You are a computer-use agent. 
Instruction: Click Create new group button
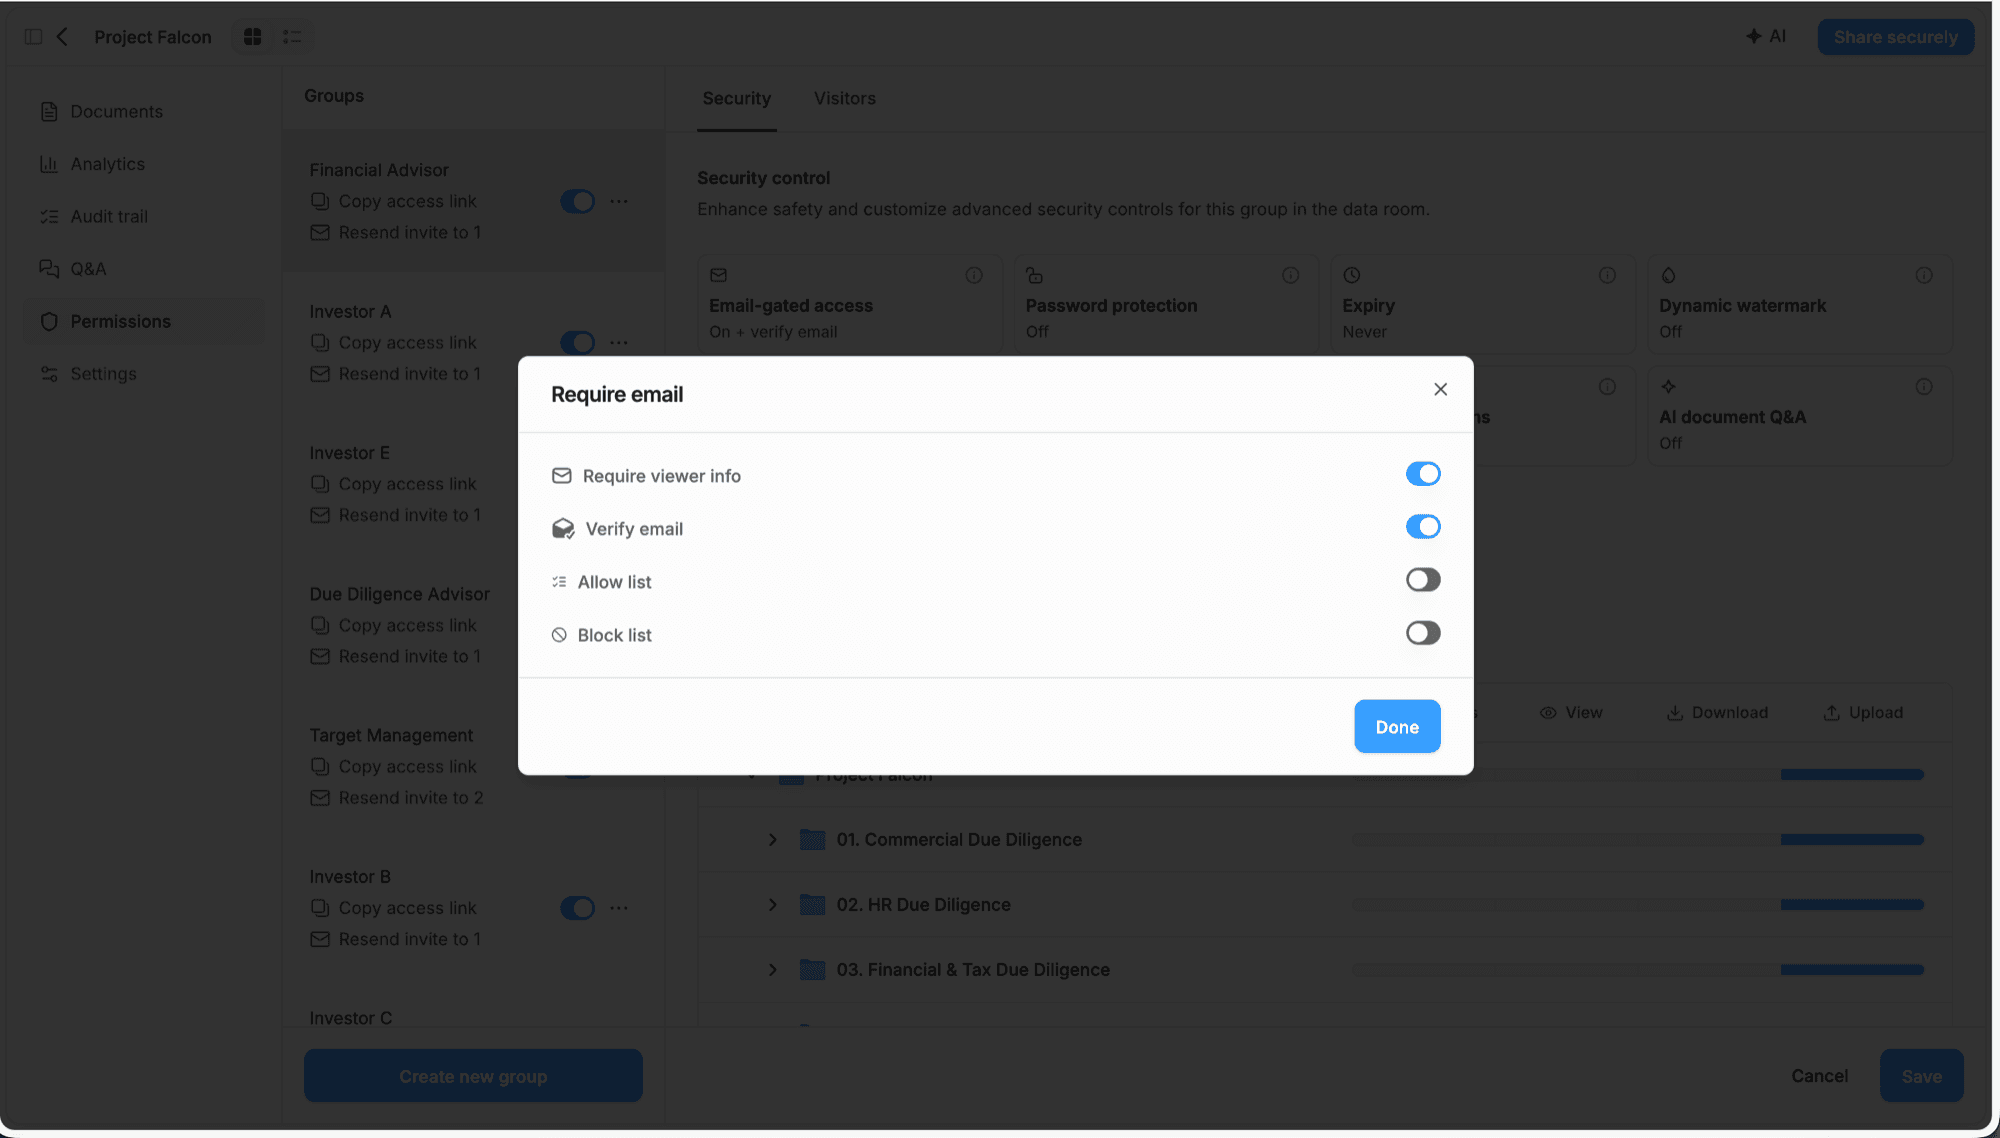473,1076
